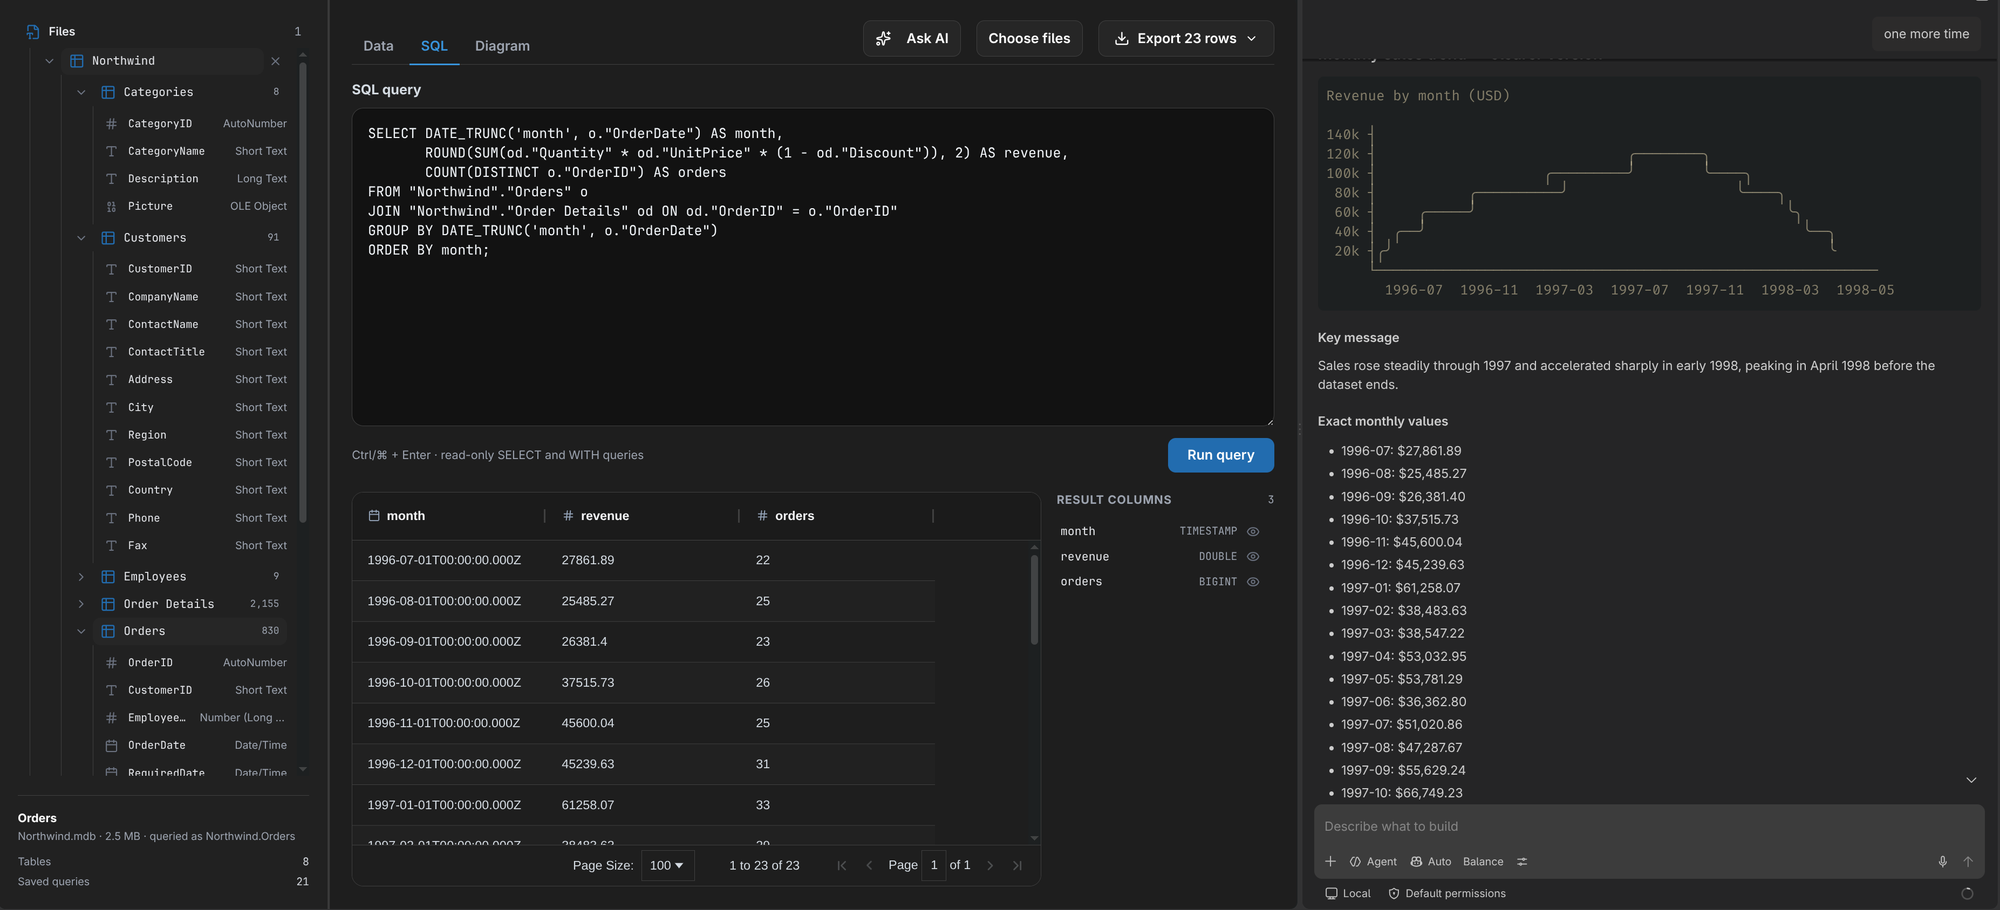
Task: Go to the first results page
Action: tap(841, 866)
